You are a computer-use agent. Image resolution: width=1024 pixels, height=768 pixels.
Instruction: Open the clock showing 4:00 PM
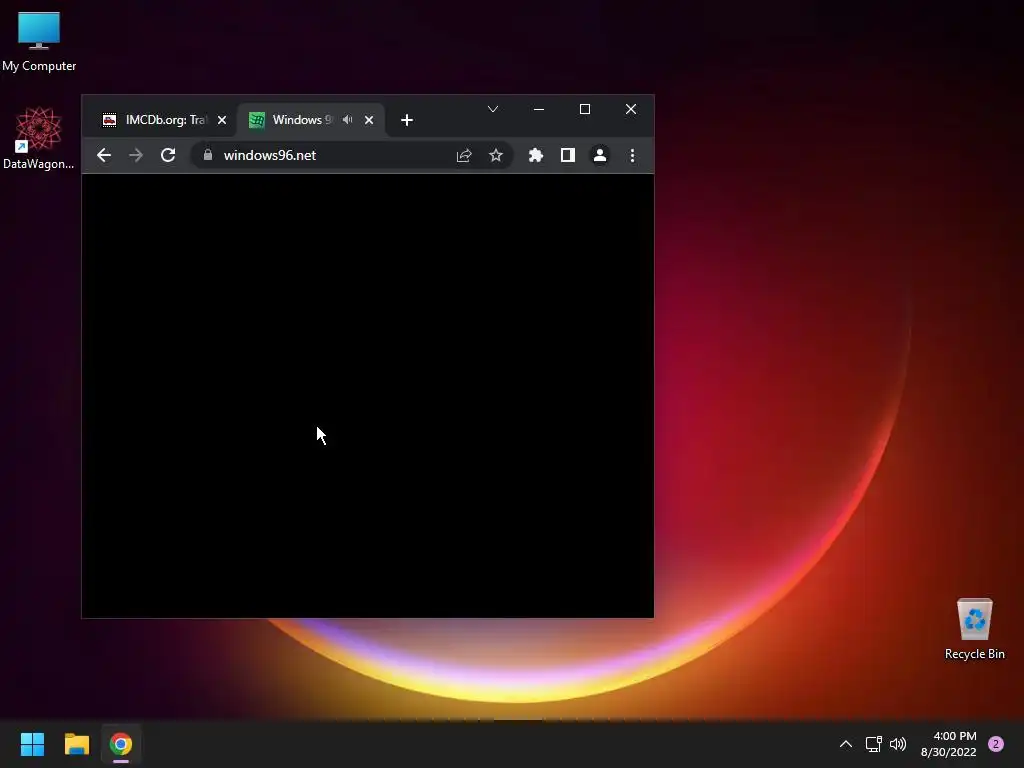[x=948, y=744]
